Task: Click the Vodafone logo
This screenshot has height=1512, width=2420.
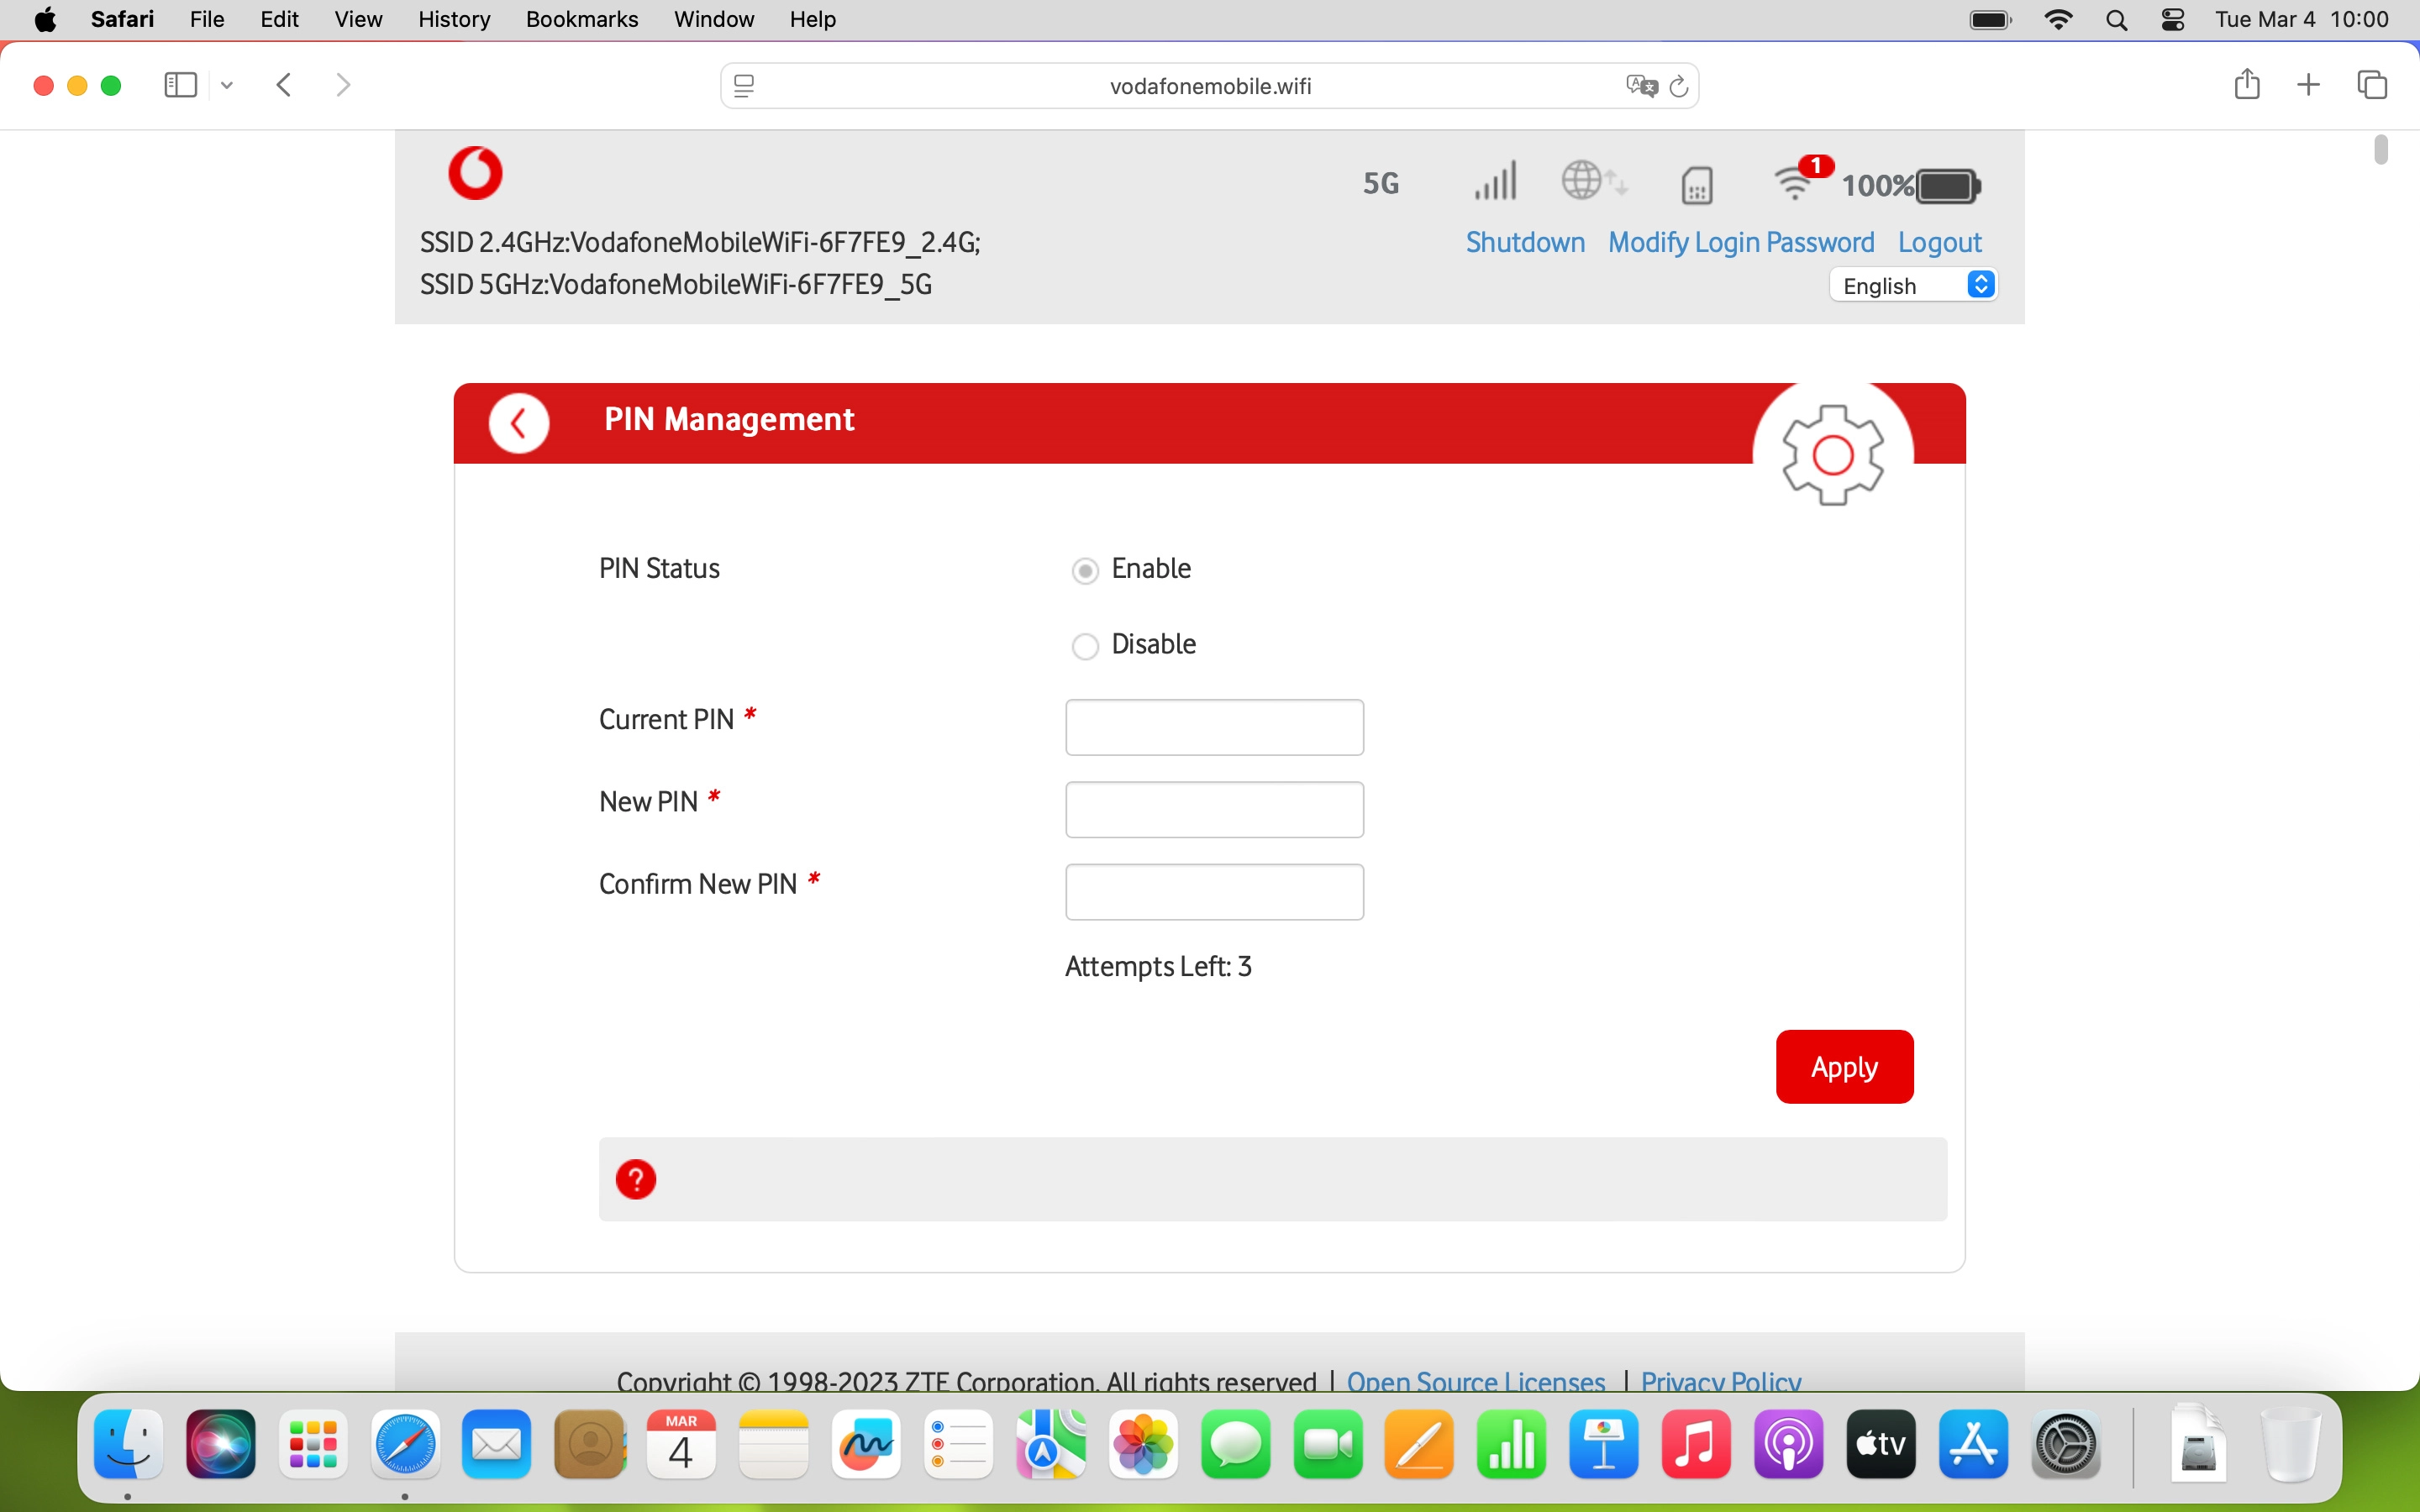Action: click(x=475, y=173)
